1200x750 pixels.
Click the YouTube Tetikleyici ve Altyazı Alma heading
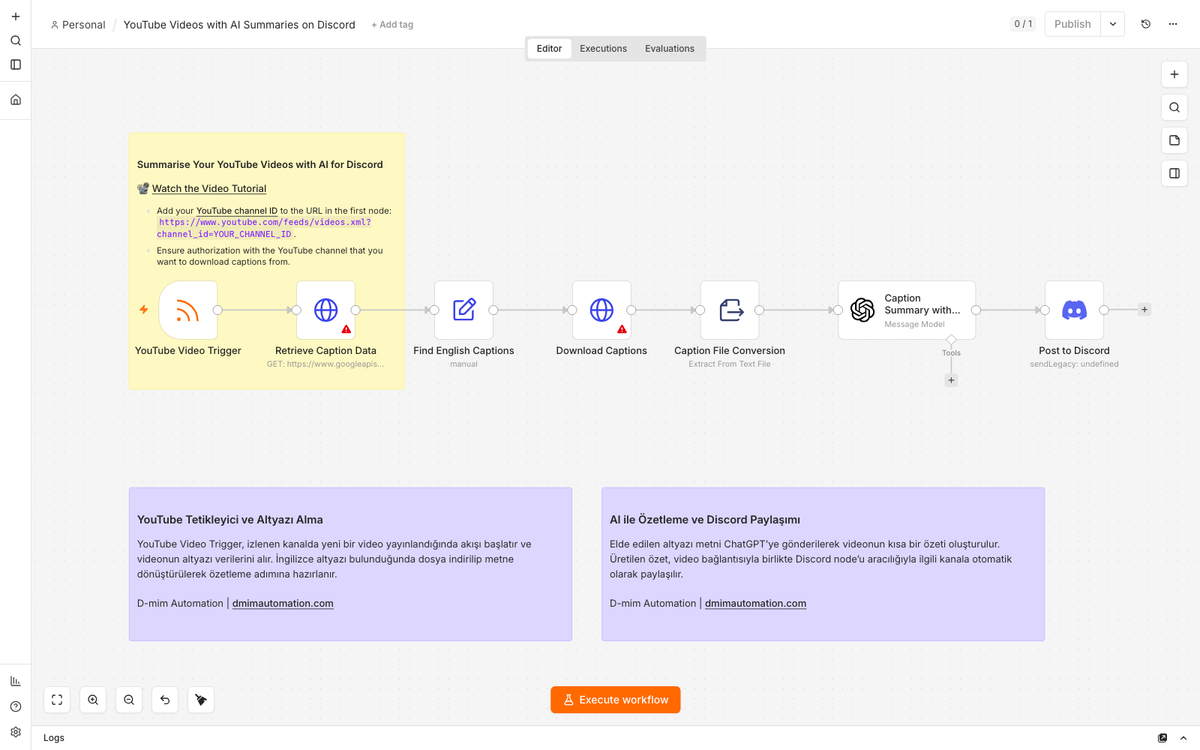coord(230,520)
